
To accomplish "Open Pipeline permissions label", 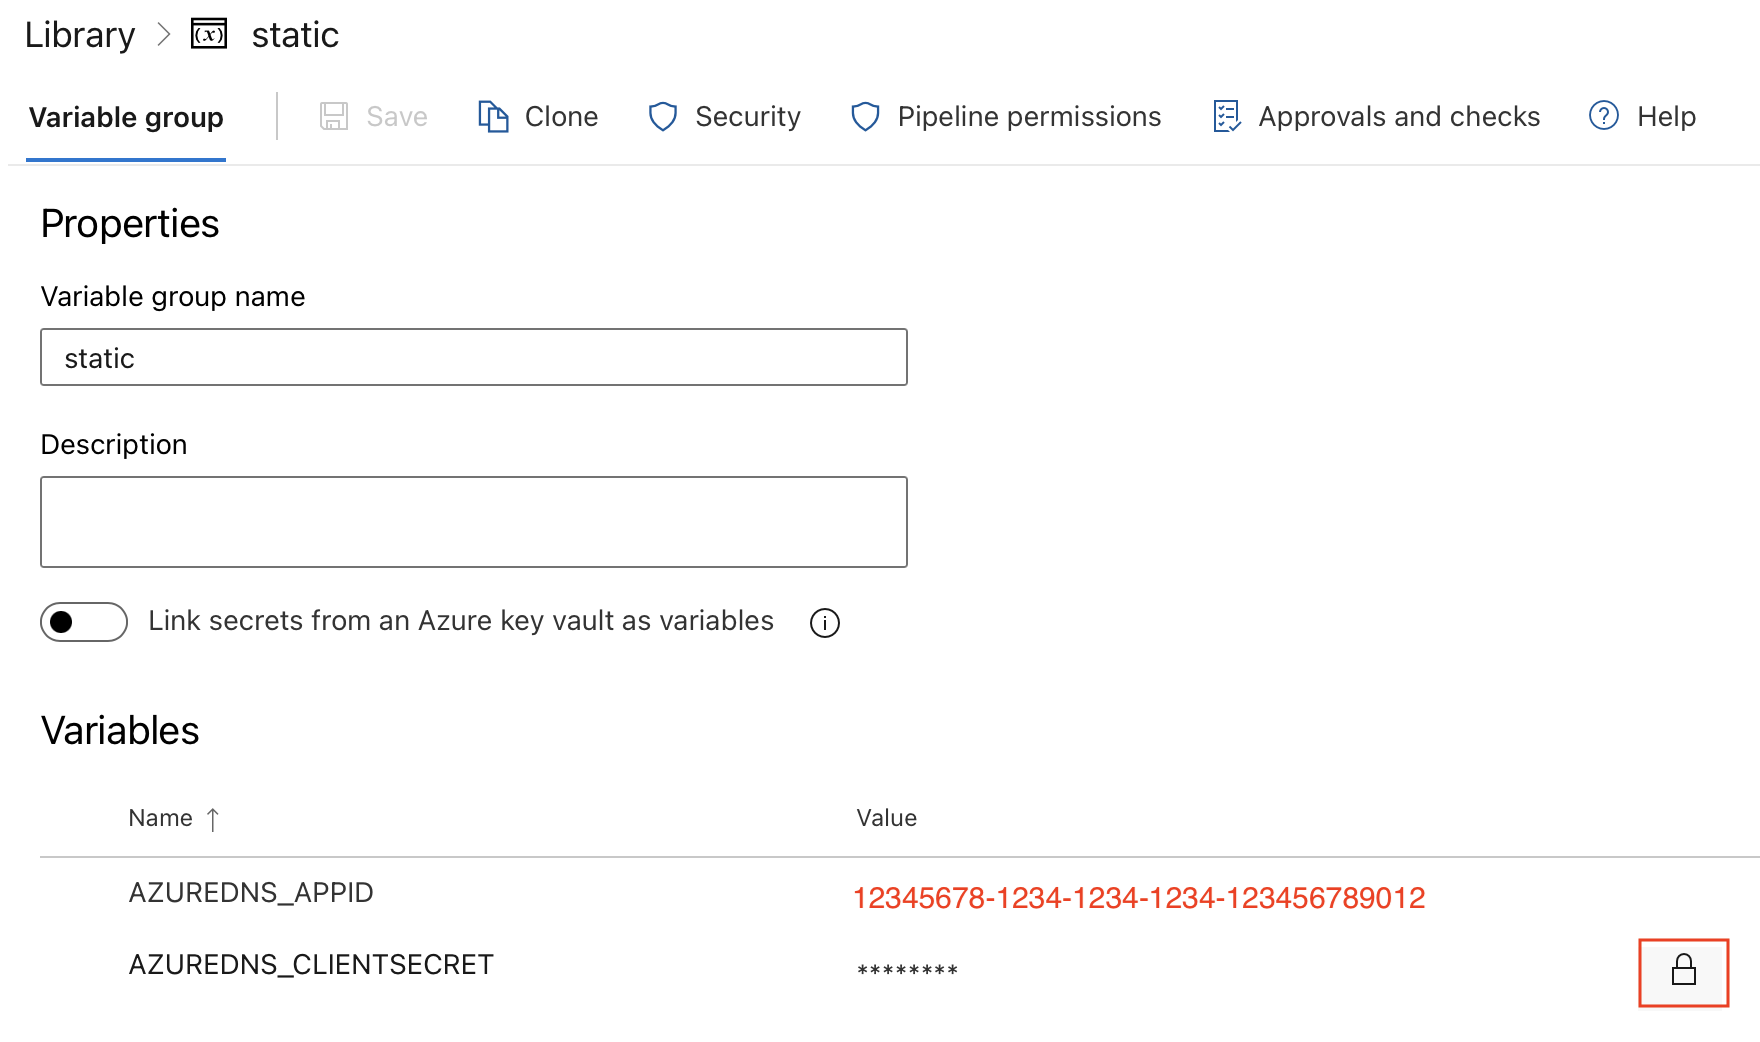I will (1029, 117).
